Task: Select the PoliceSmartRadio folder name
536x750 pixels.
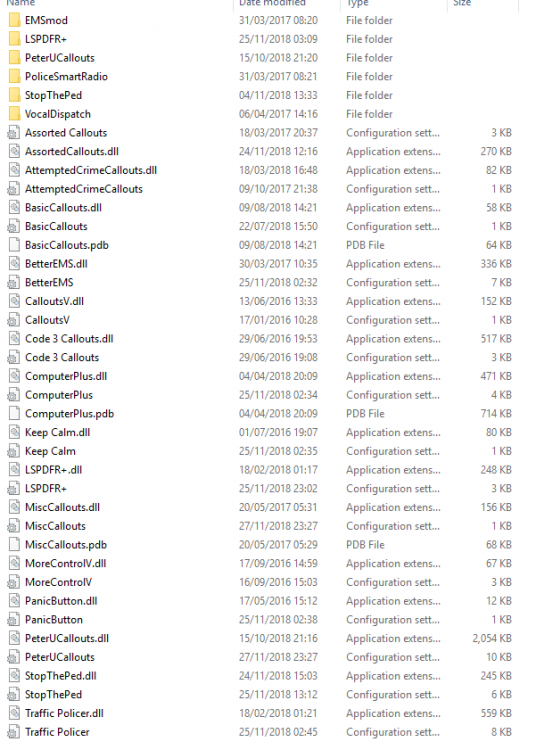Action: pos(66,77)
